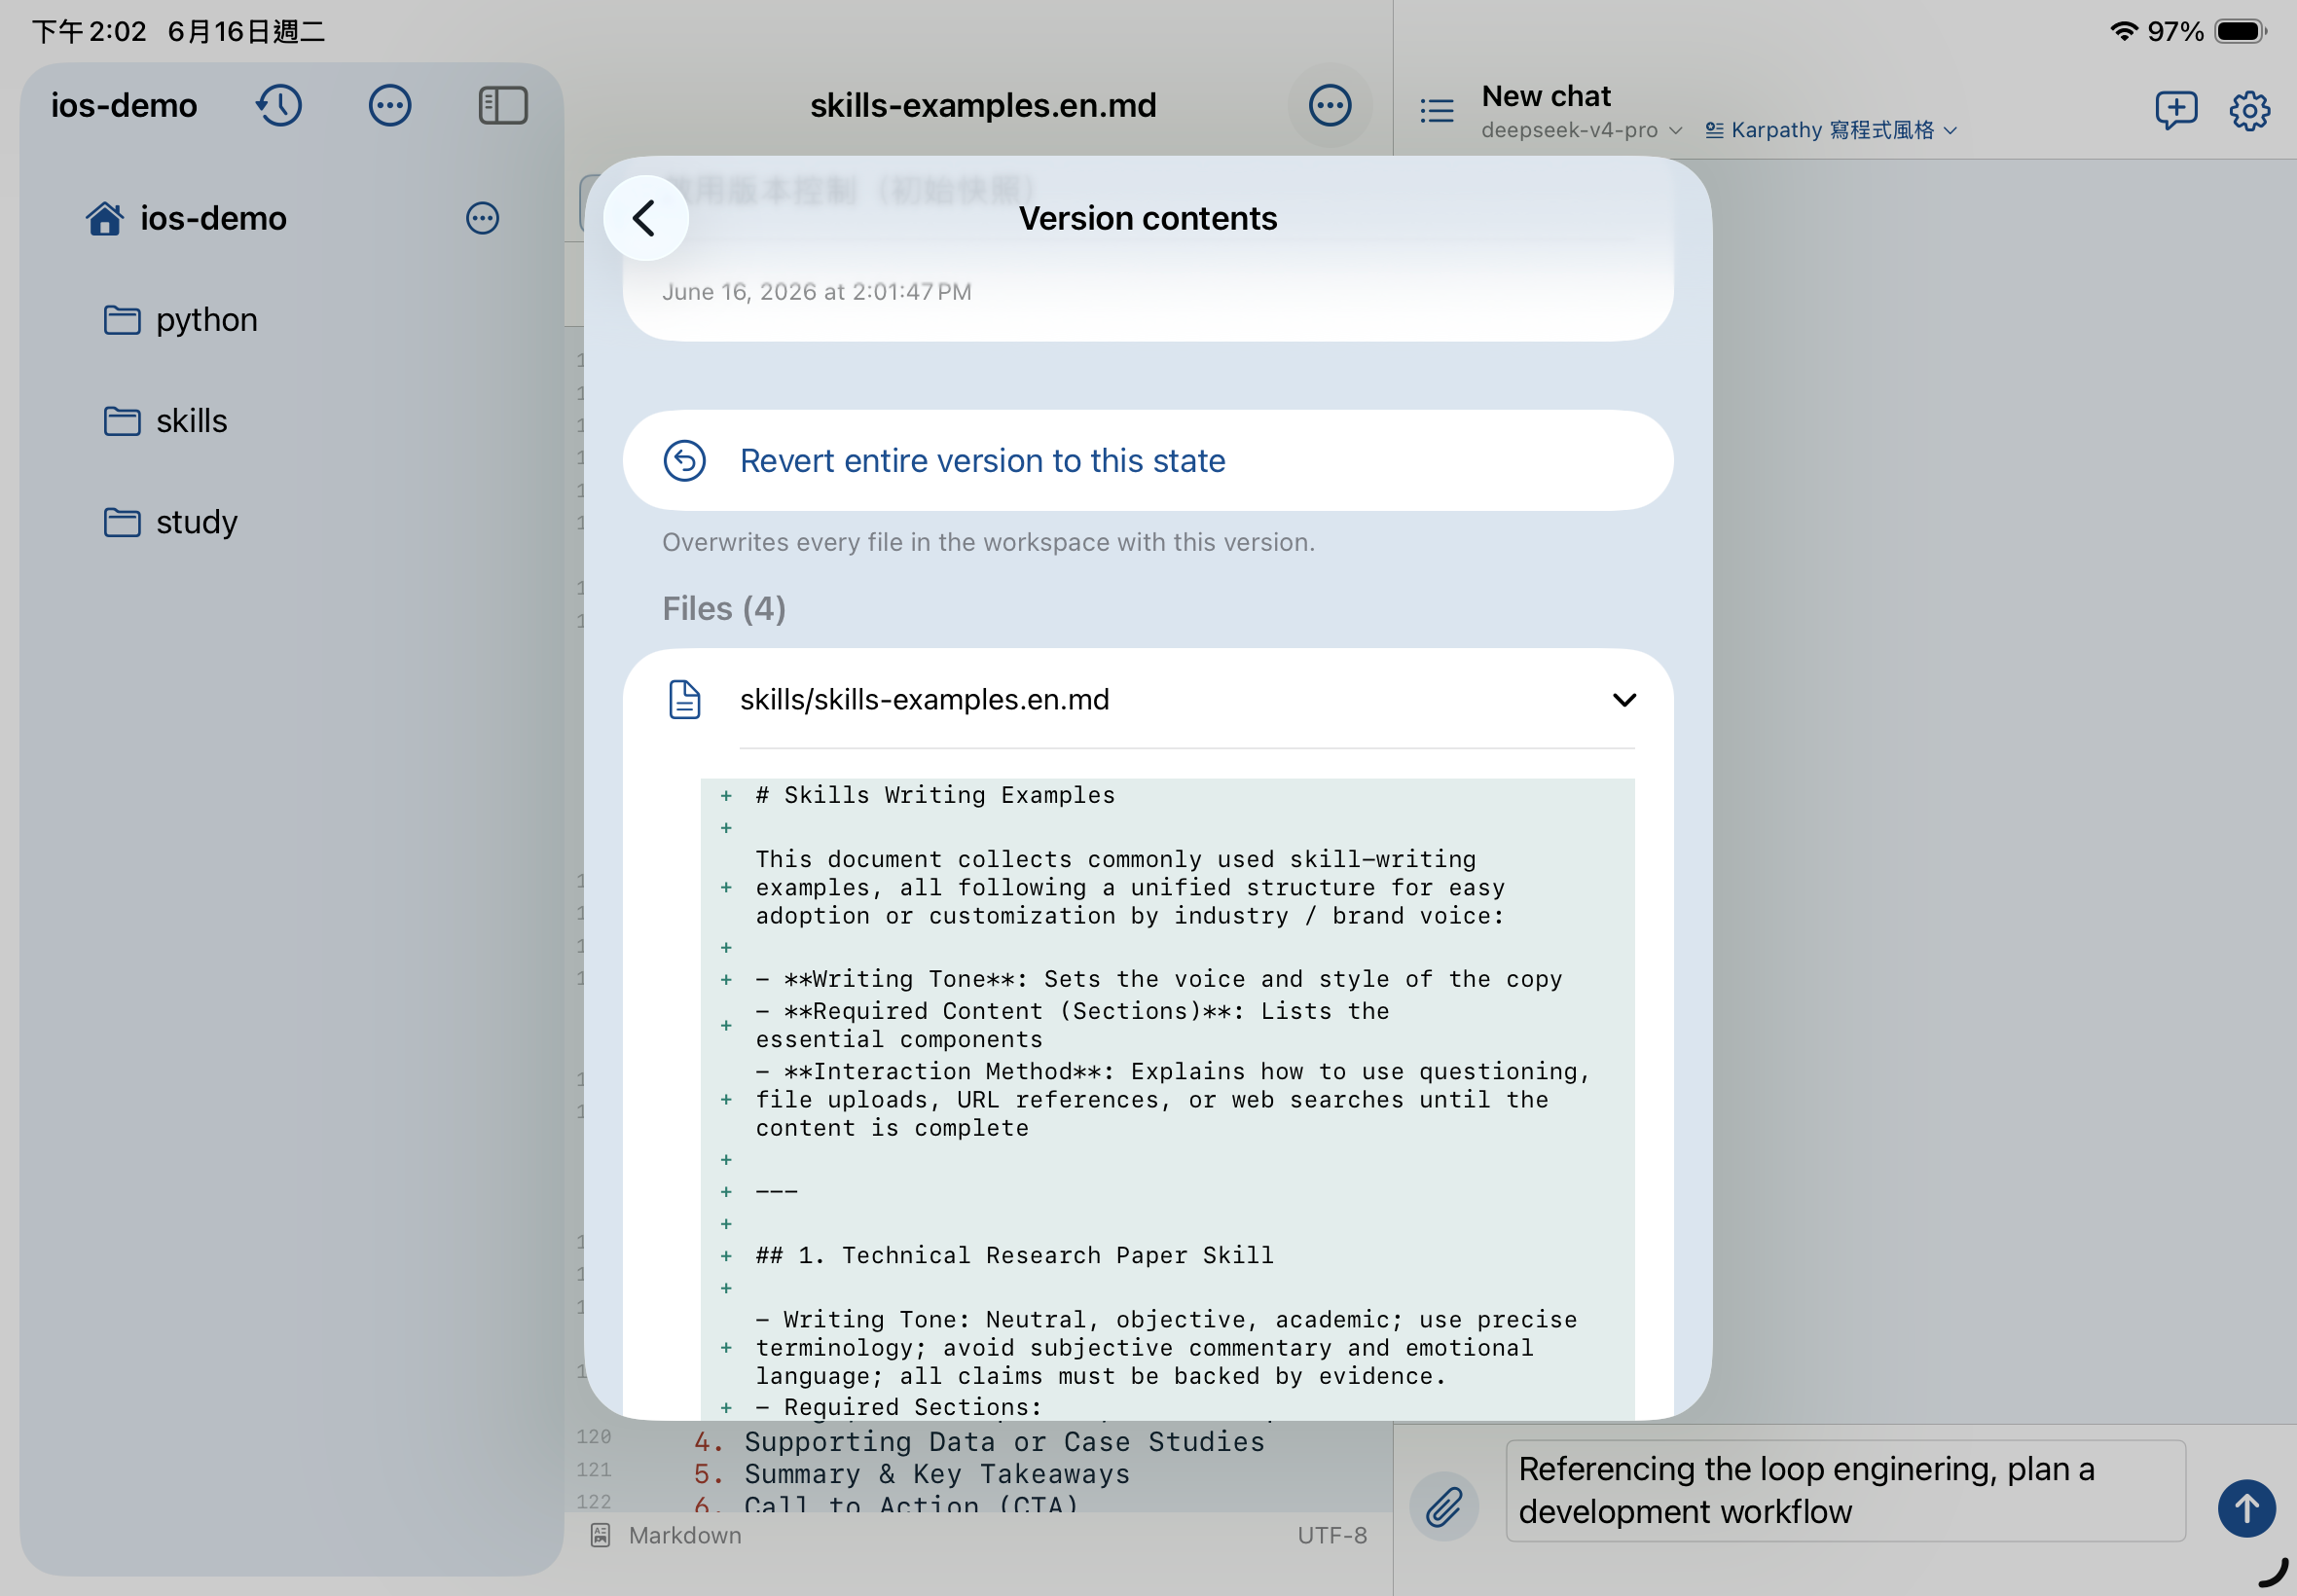This screenshot has height=1596, width=2297.
Task: Open the python folder
Action: click(x=181, y=320)
